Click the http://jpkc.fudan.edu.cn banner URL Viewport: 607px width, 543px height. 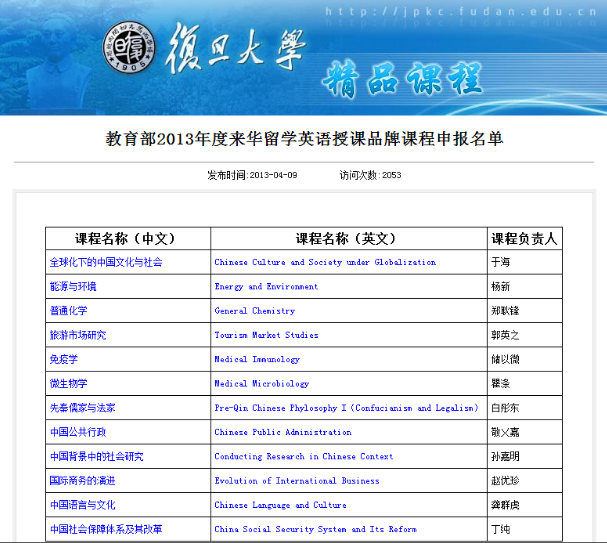pyautogui.click(x=461, y=12)
